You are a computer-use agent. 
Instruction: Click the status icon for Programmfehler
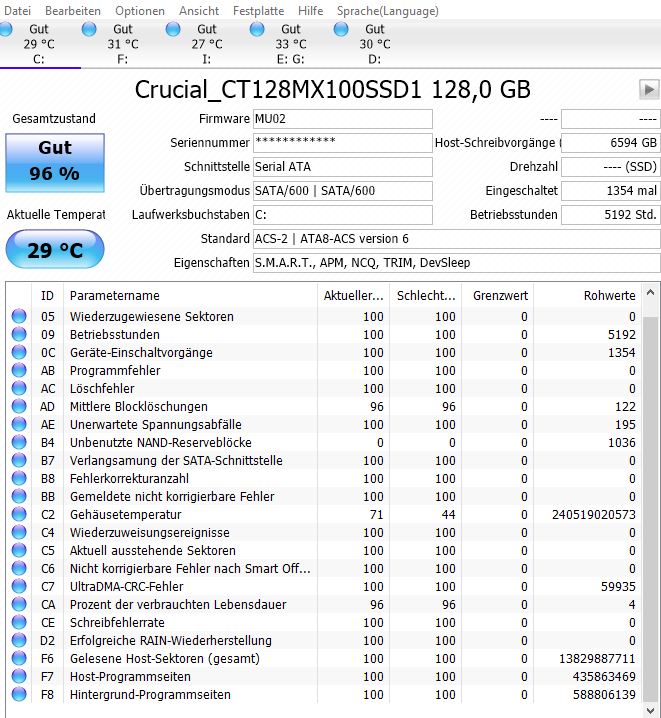[x=19, y=370]
